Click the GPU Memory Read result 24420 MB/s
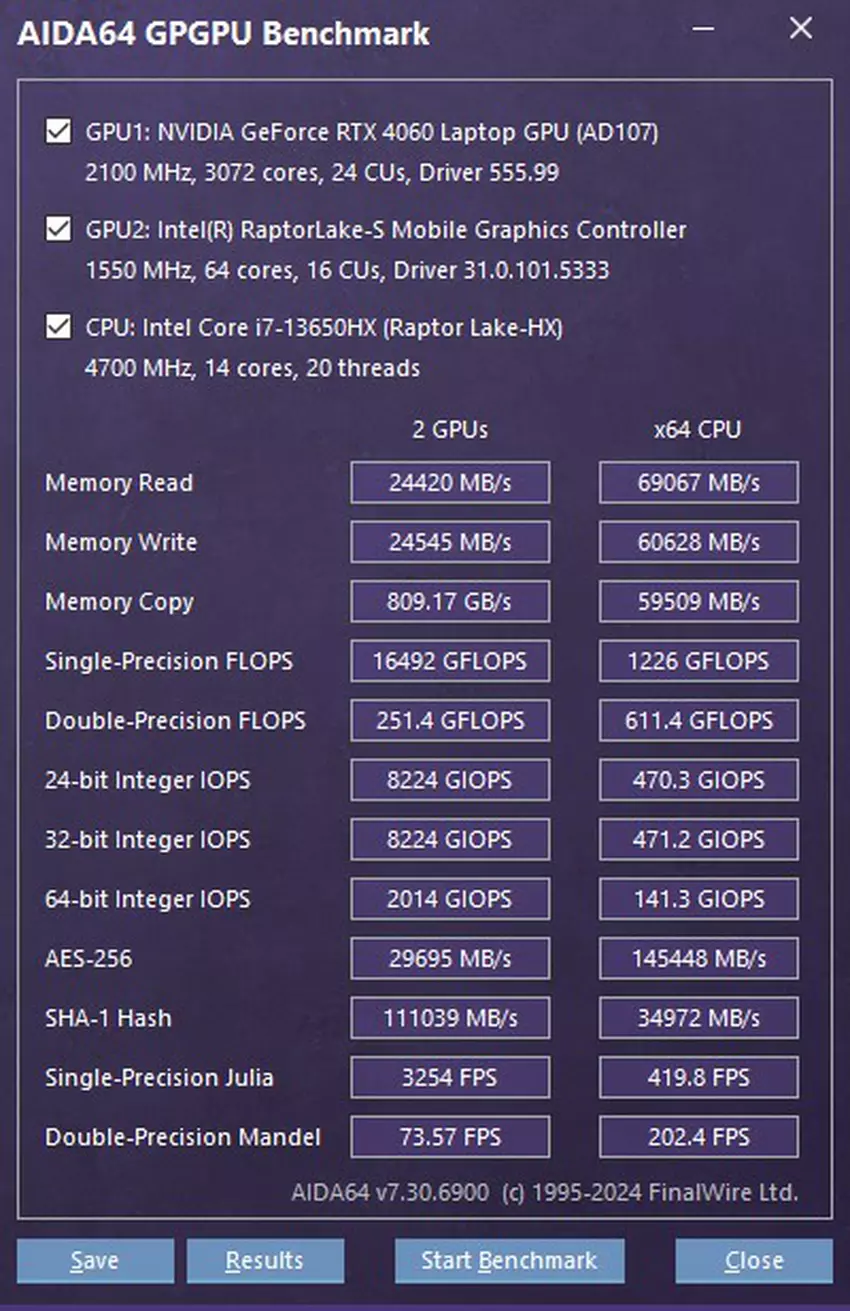This screenshot has height=1311, width=850. click(450, 483)
